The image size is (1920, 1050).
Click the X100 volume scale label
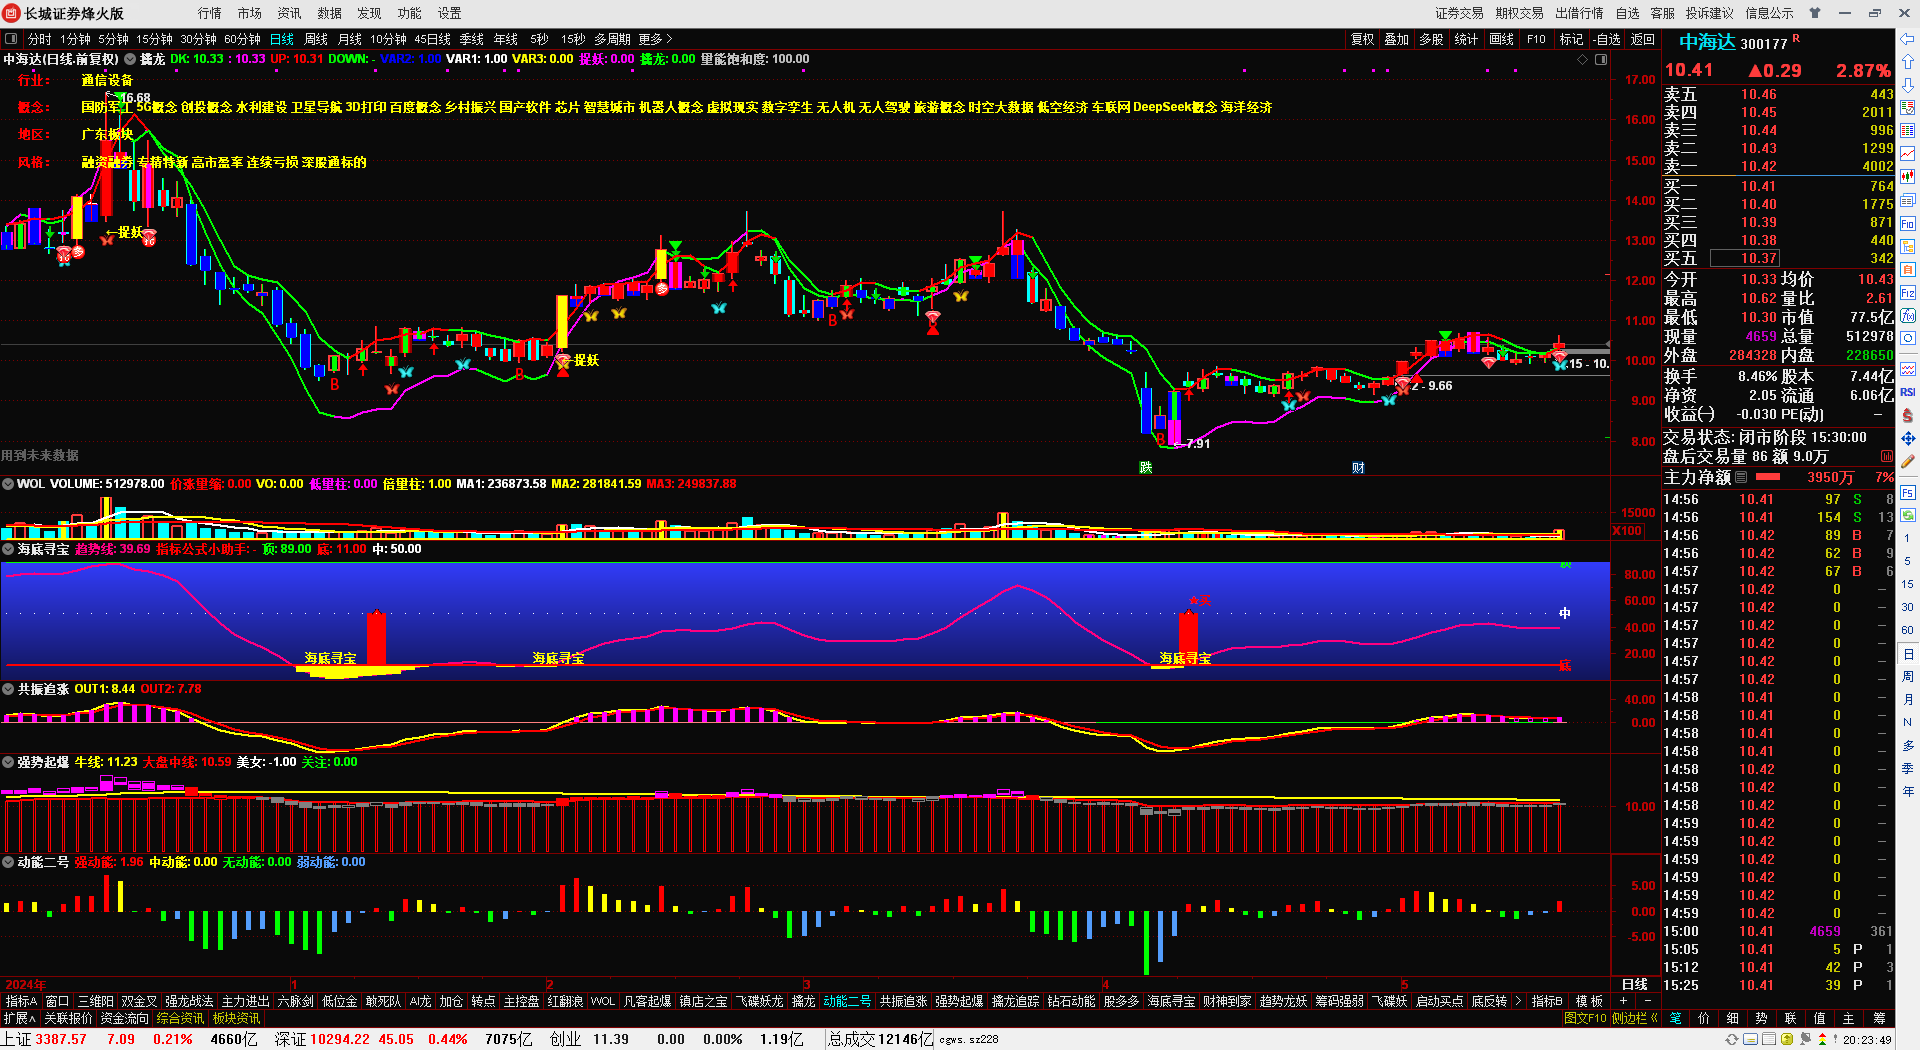pos(1628,531)
